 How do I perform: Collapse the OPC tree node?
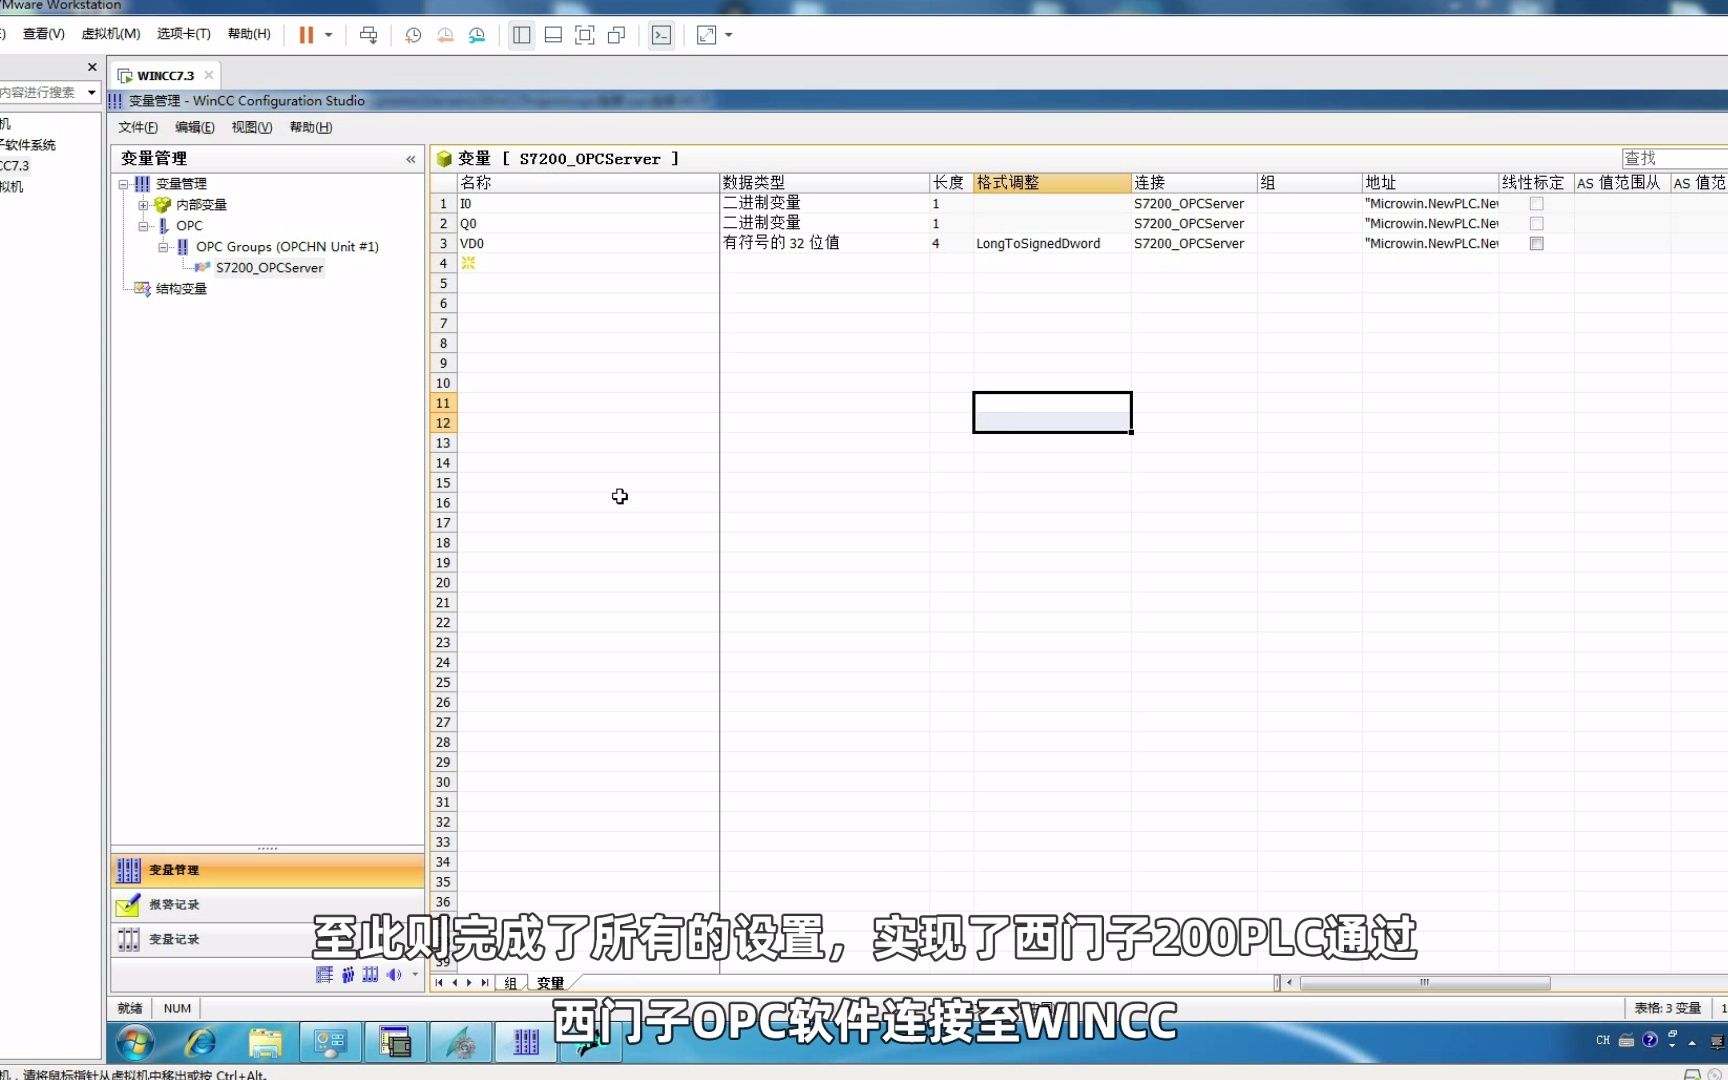click(x=145, y=225)
